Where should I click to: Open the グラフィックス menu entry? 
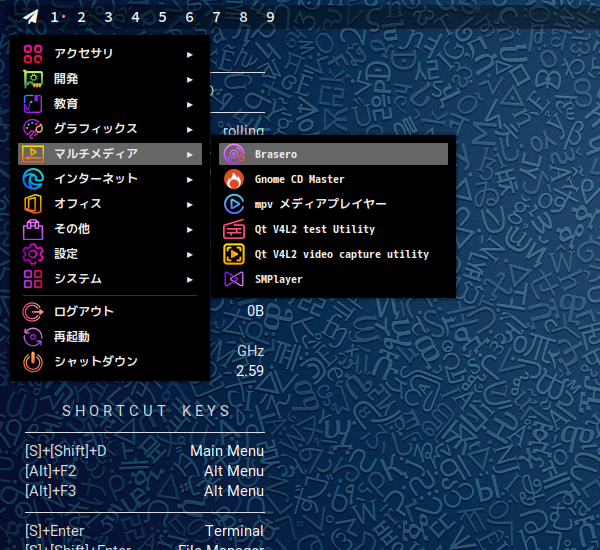110,129
